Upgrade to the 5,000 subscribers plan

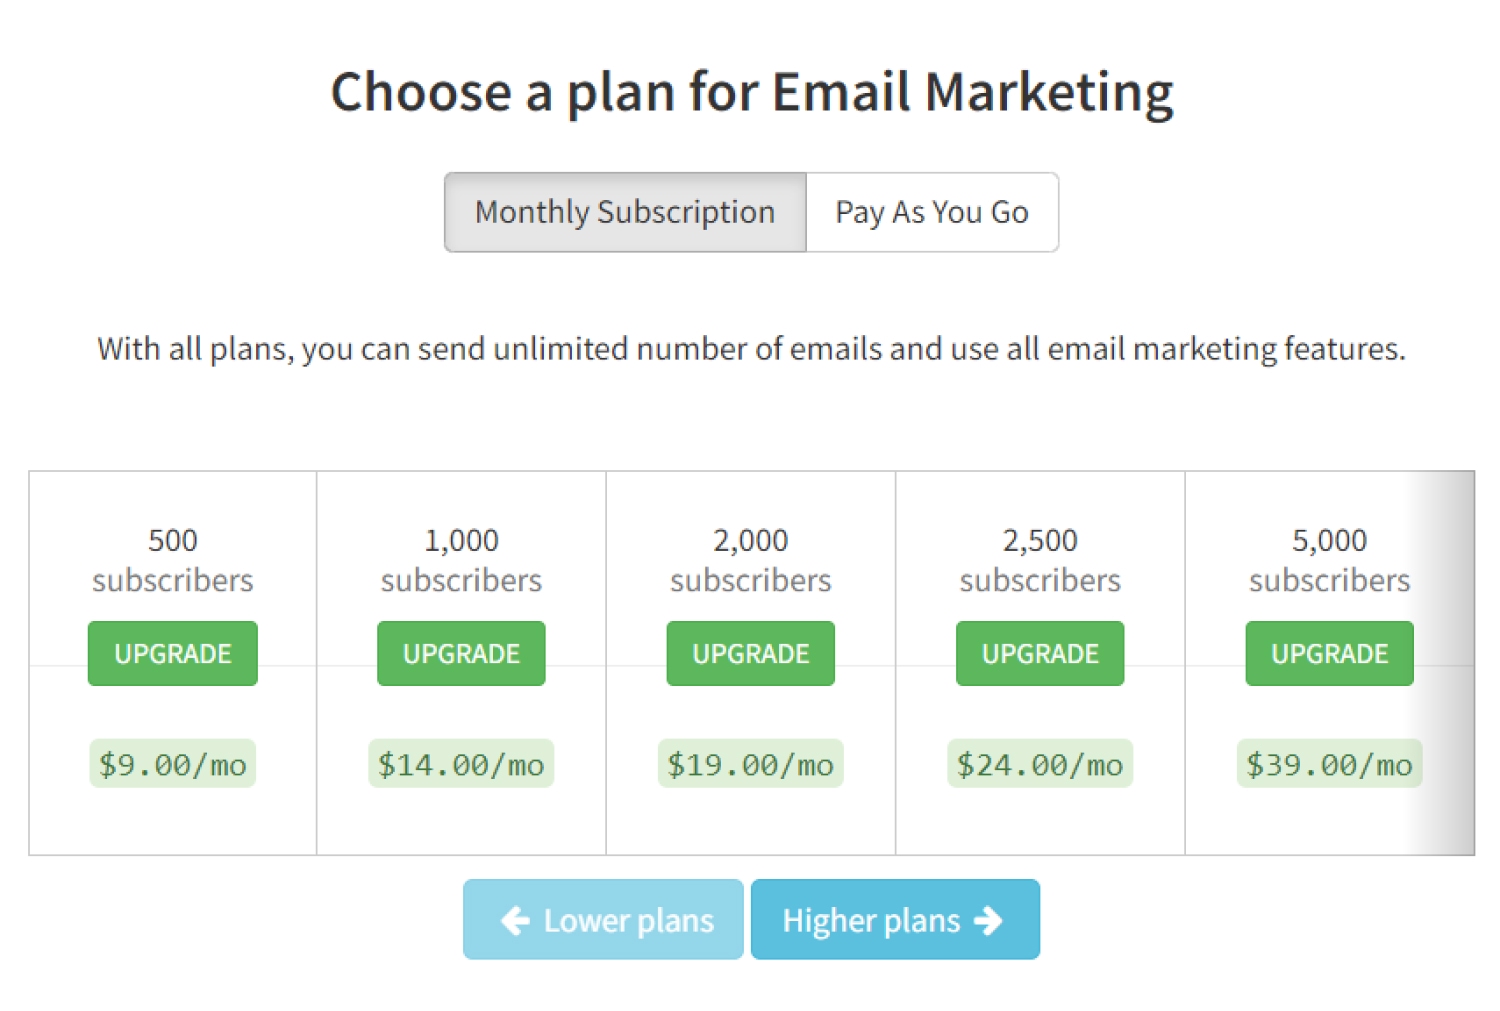tap(1329, 654)
